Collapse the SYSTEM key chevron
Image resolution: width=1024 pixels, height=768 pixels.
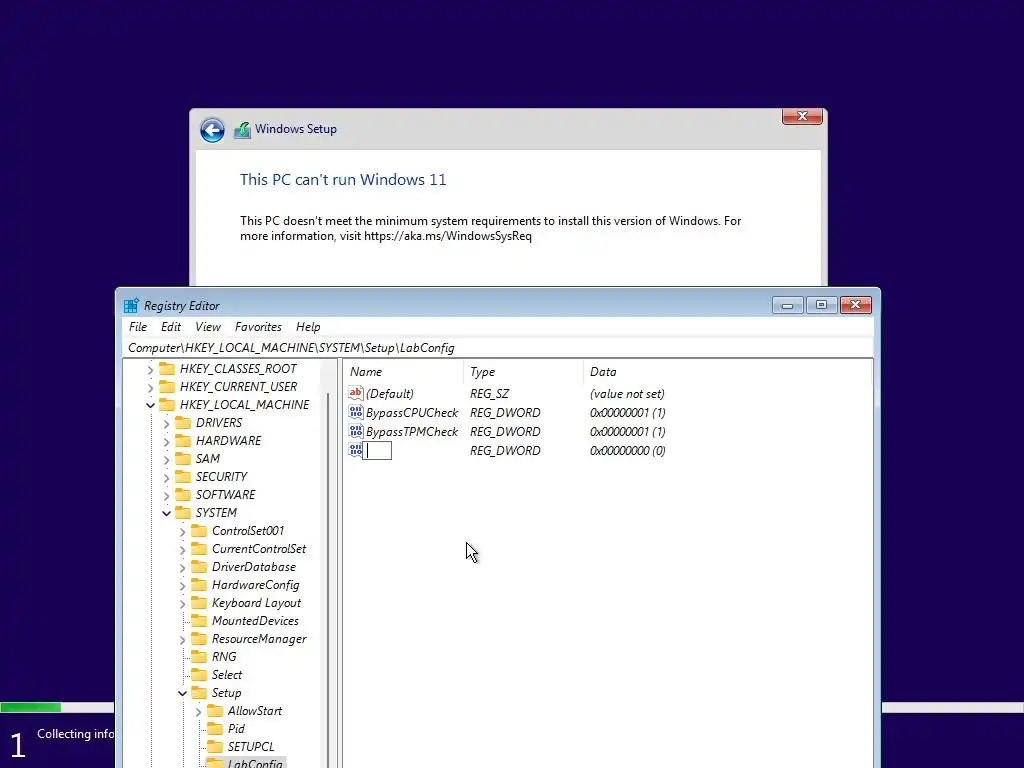(167, 513)
